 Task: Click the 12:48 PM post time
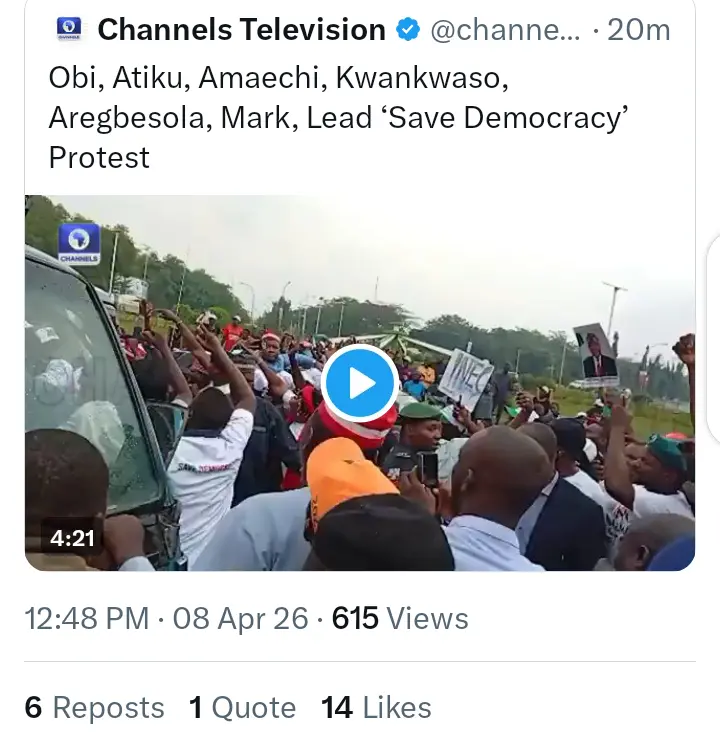(x=86, y=618)
